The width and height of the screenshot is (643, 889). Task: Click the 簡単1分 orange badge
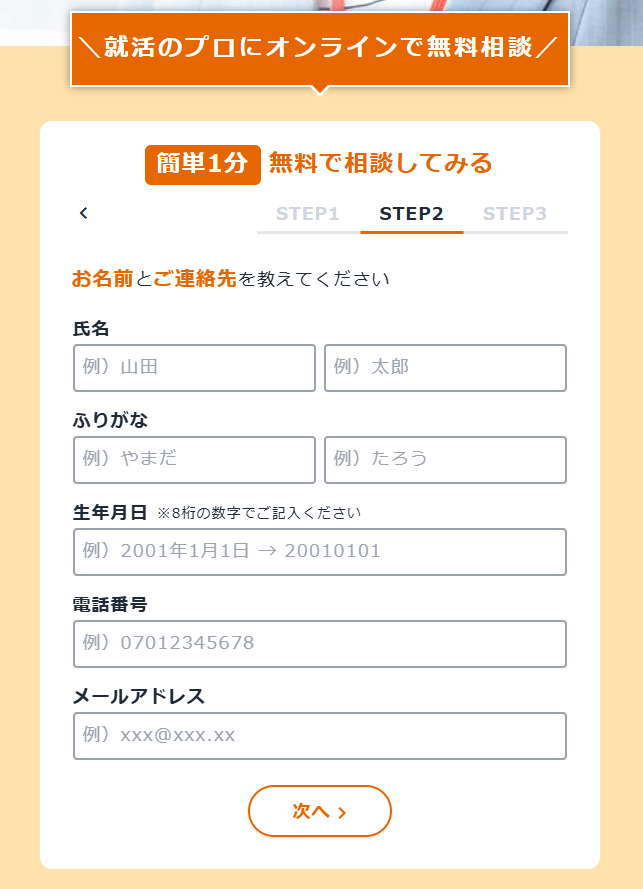point(202,165)
